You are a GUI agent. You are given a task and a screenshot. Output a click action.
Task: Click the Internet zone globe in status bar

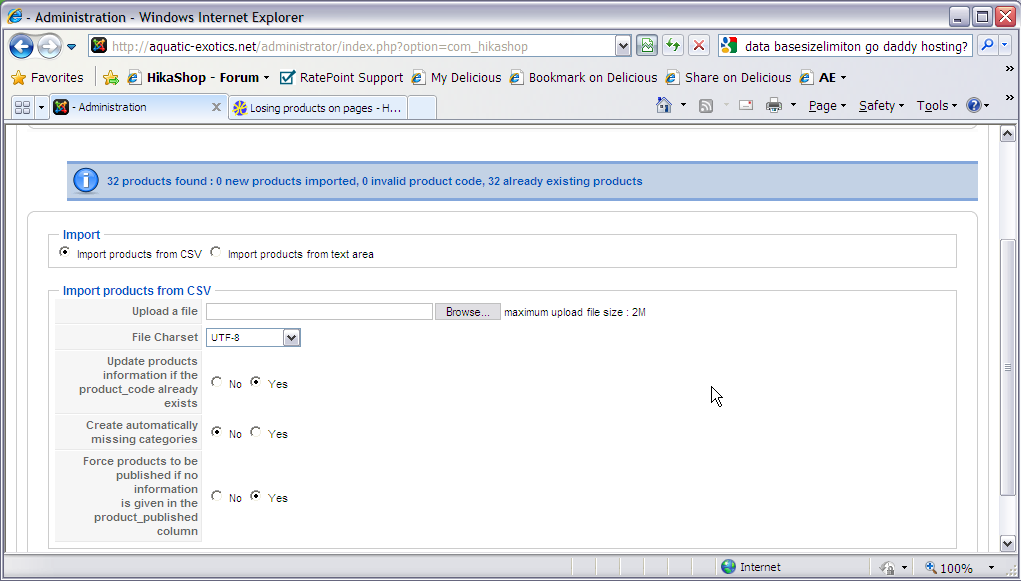click(x=728, y=567)
